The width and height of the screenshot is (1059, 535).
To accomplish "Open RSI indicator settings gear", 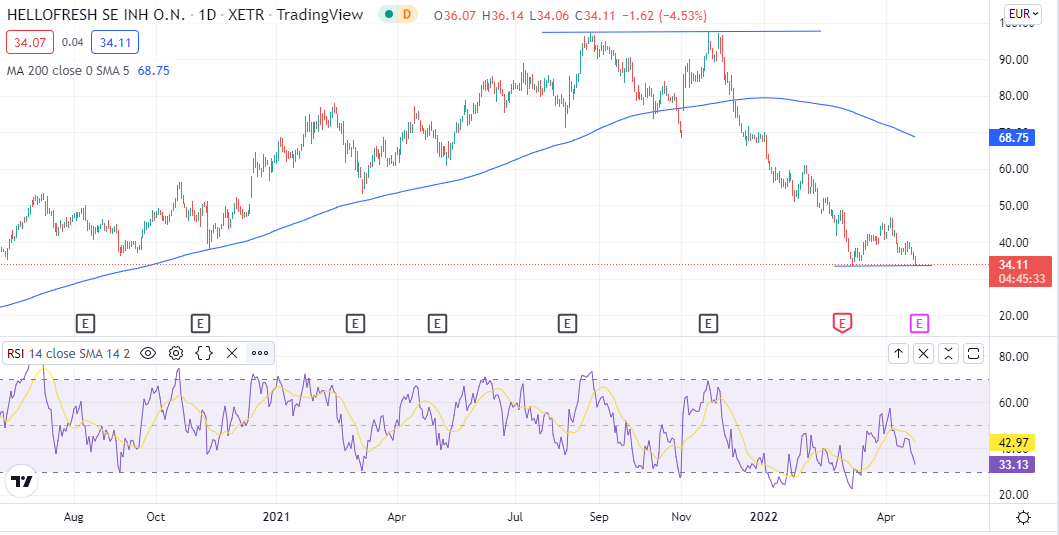I will coord(176,353).
